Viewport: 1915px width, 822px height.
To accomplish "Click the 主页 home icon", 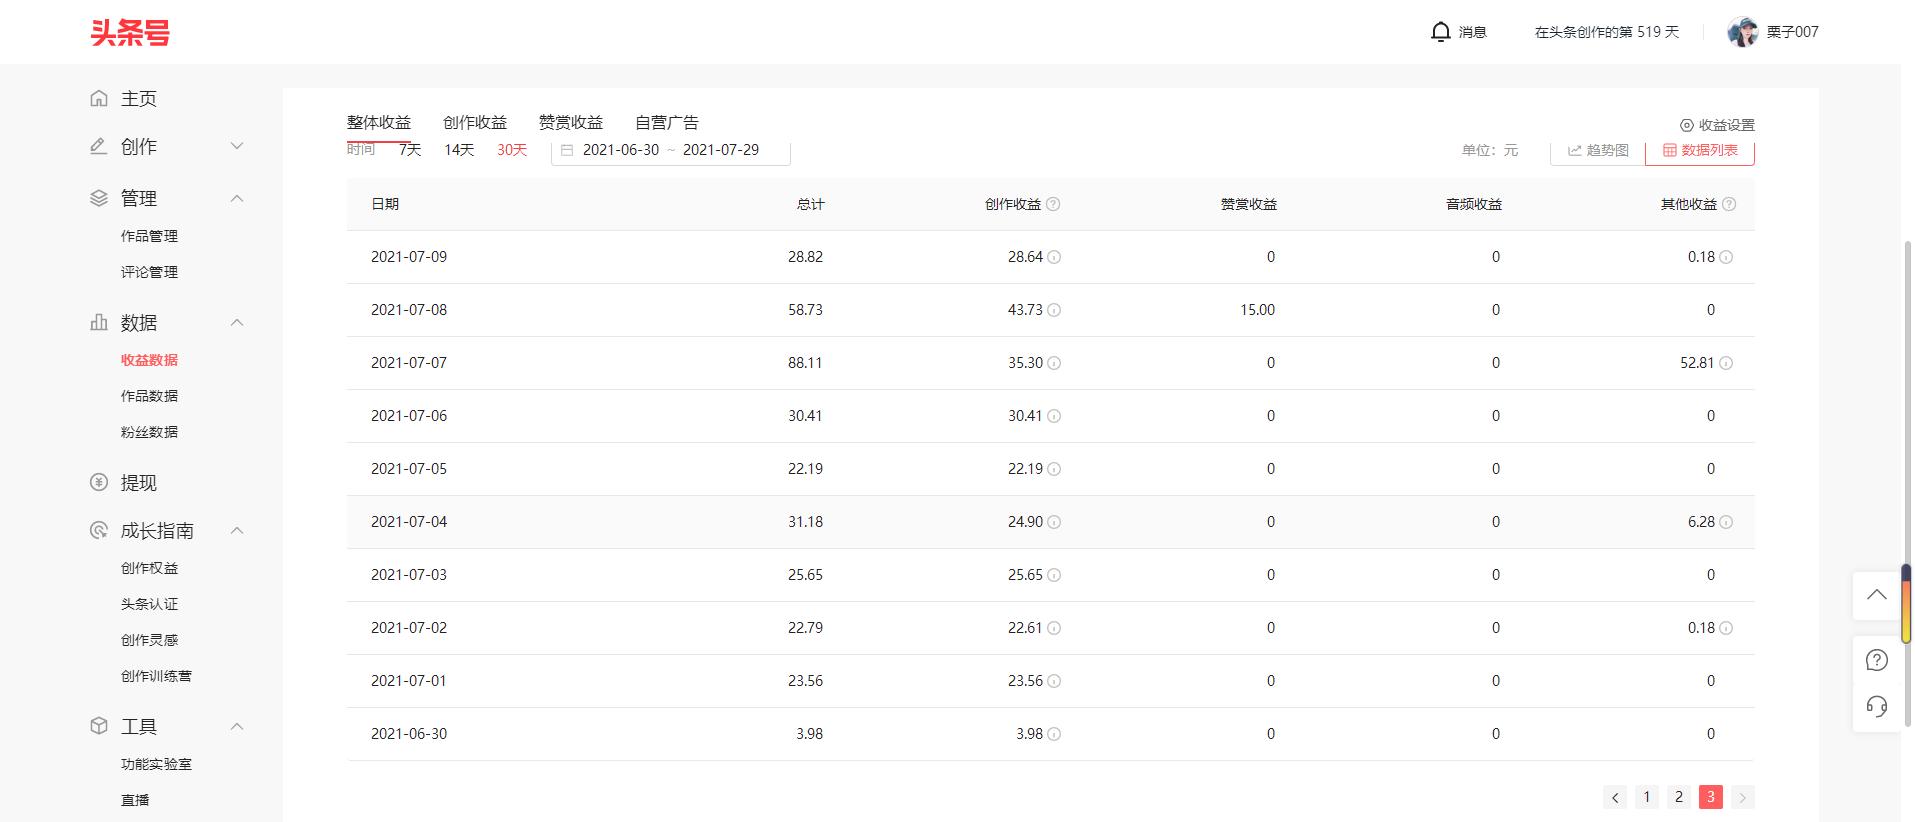I will 98,98.
